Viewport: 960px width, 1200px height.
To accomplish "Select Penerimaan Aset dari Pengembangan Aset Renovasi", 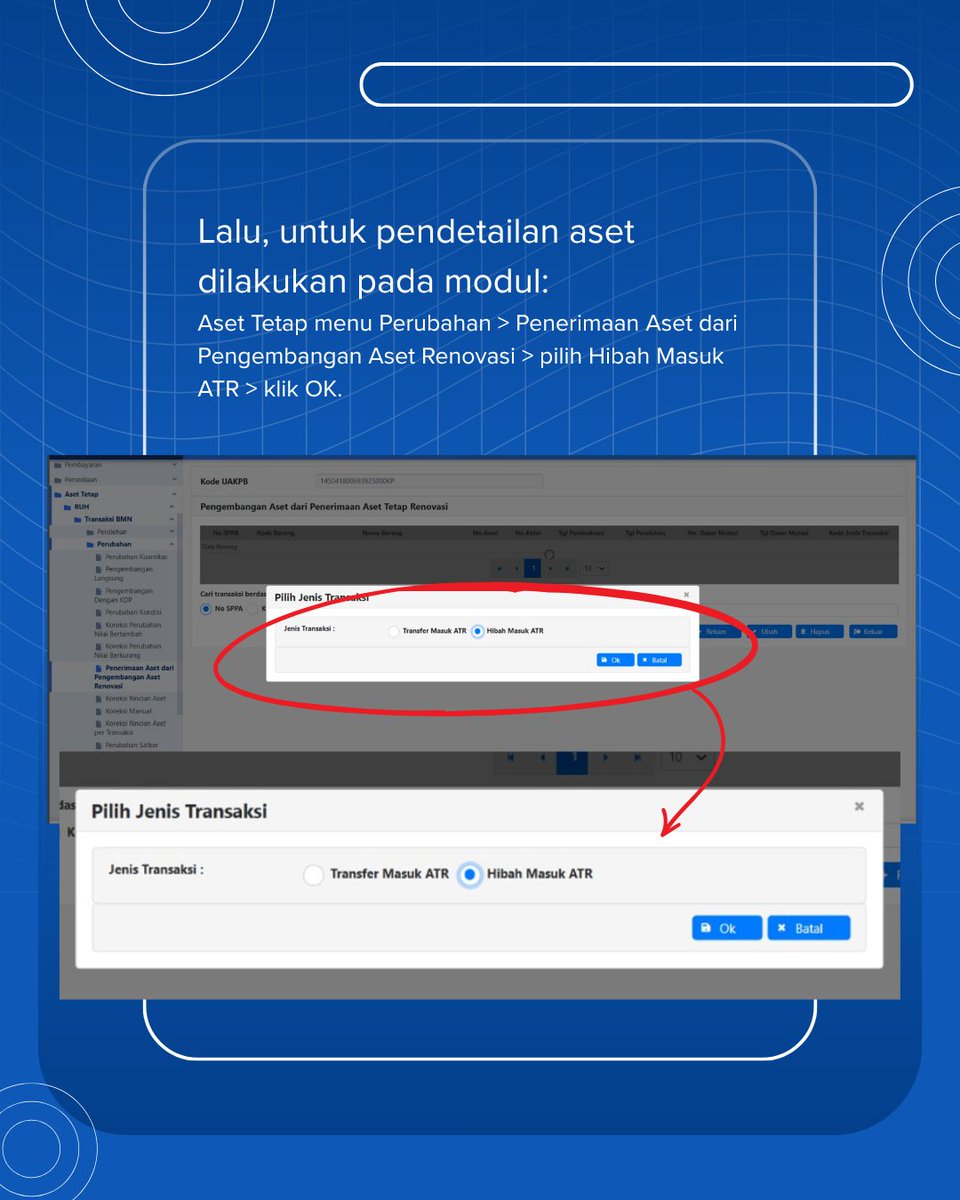I will 133,677.
